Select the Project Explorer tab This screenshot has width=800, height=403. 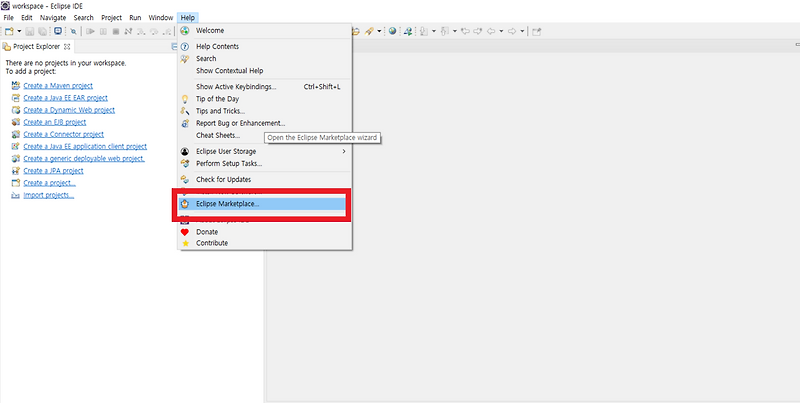(36, 46)
